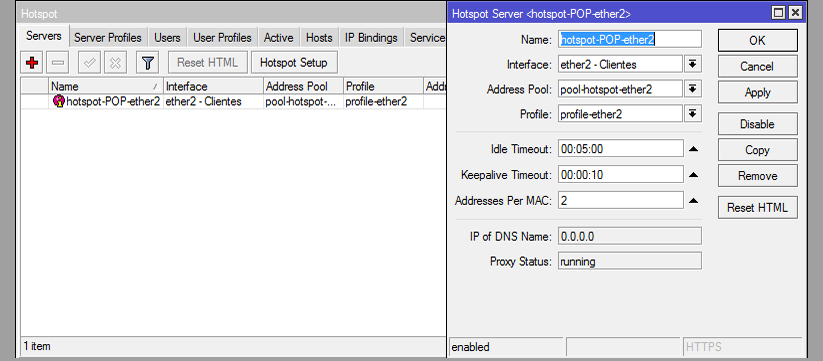Sort by the Profile column header
Image resolution: width=823 pixels, height=361 pixels.
pyautogui.click(x=383, y=87)
